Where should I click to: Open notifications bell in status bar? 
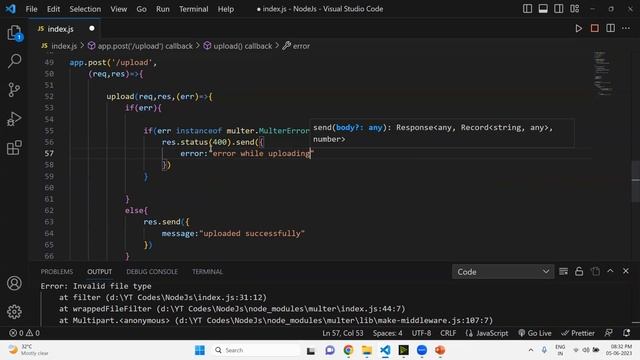(627, 333)
